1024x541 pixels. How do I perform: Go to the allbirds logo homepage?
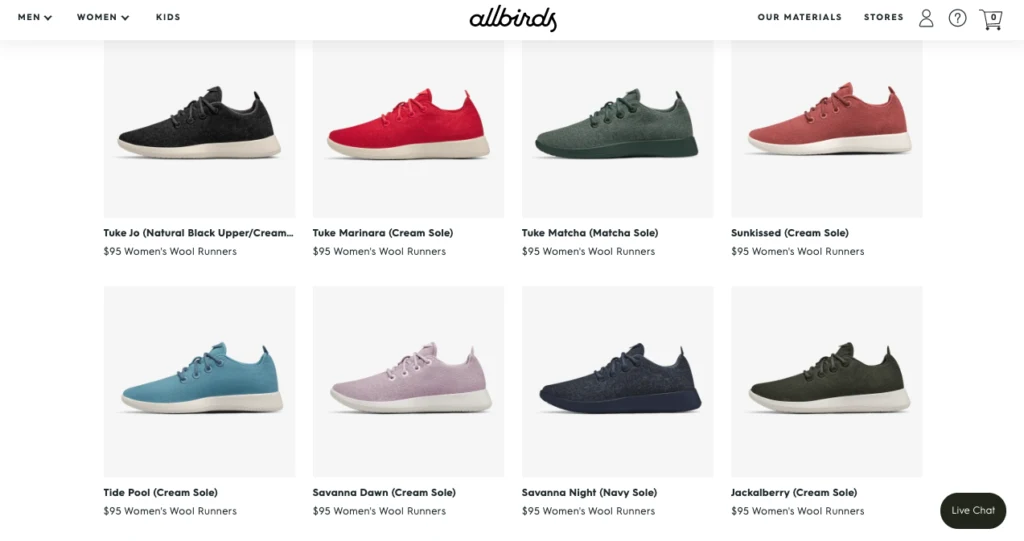point(513,18)
